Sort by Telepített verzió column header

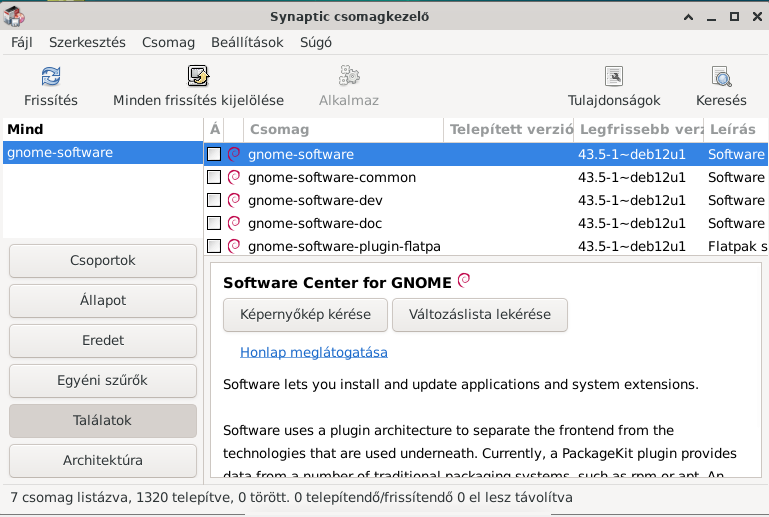[509, 129]
